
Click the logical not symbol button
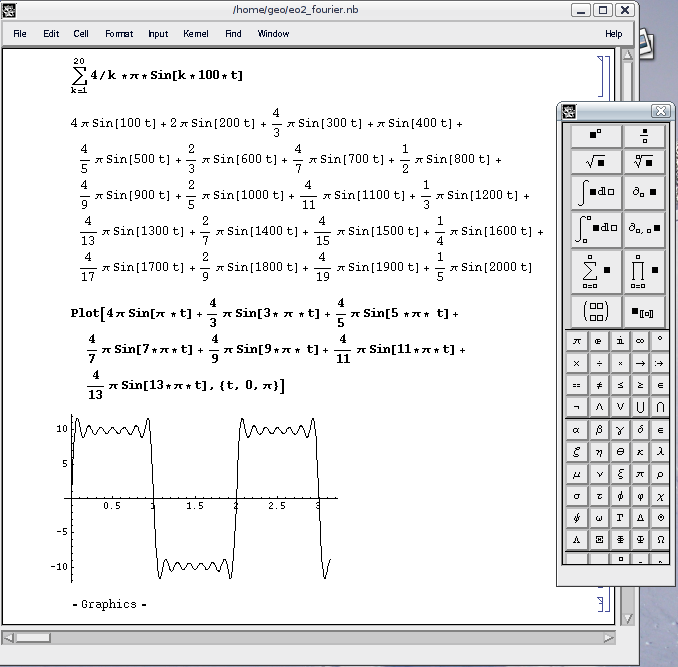pos(577,407)
